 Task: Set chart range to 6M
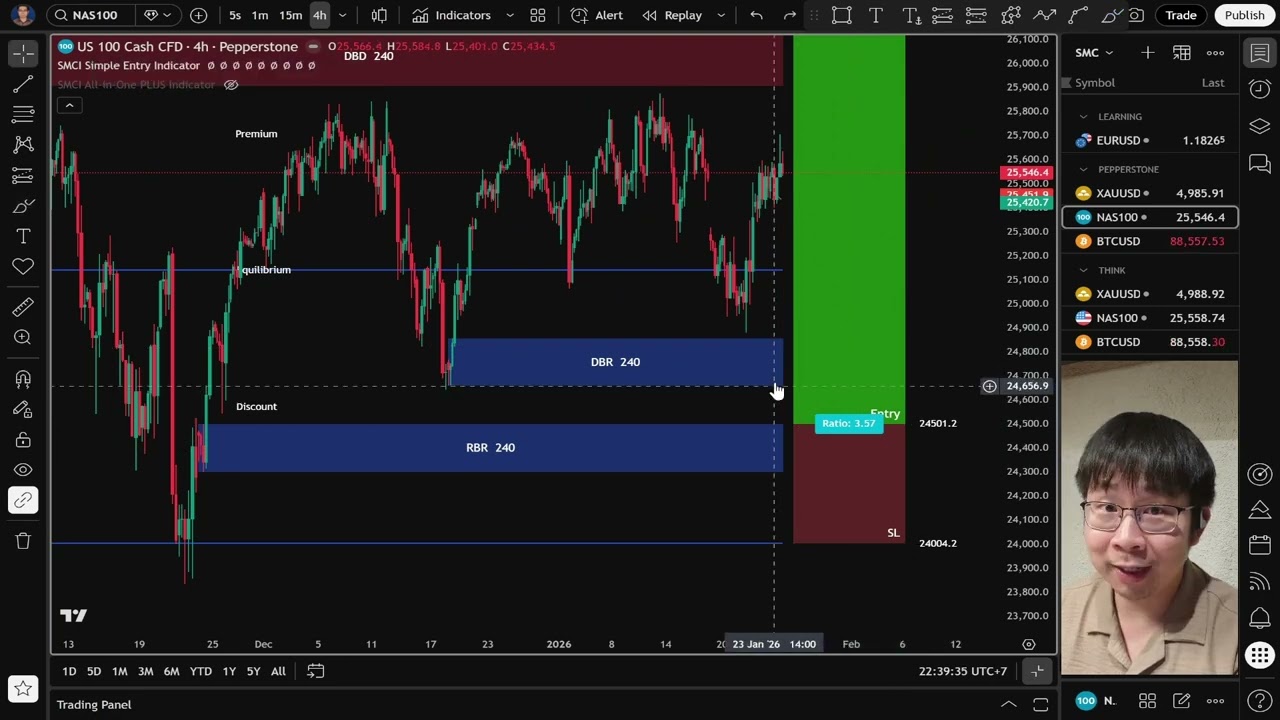click(171, 671)
